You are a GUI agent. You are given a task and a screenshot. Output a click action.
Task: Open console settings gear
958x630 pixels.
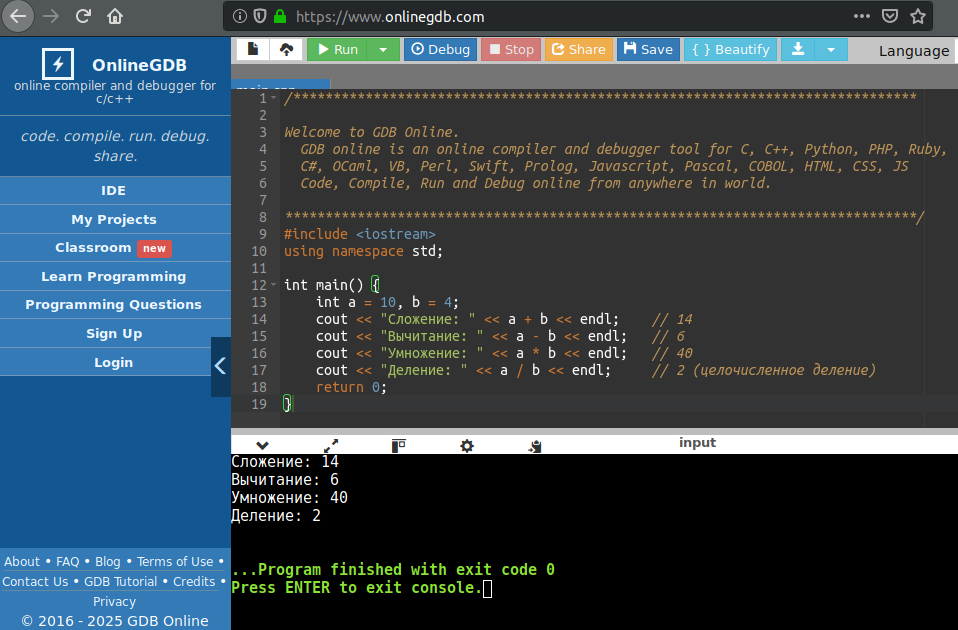(467, 445)
